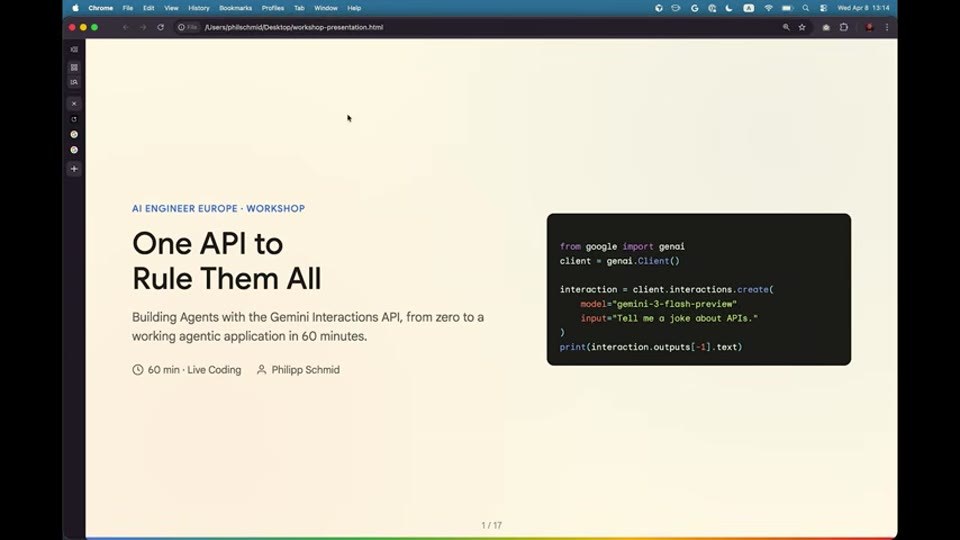
Task: Click the profile avatar in Chrome toolbar
Action: click(x=869, y=27)
